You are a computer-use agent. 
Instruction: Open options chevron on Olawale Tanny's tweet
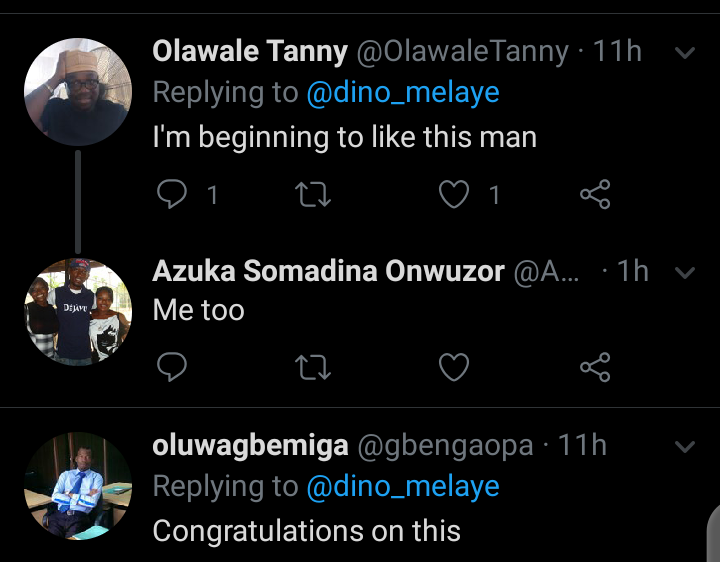[x=685, y=53]
